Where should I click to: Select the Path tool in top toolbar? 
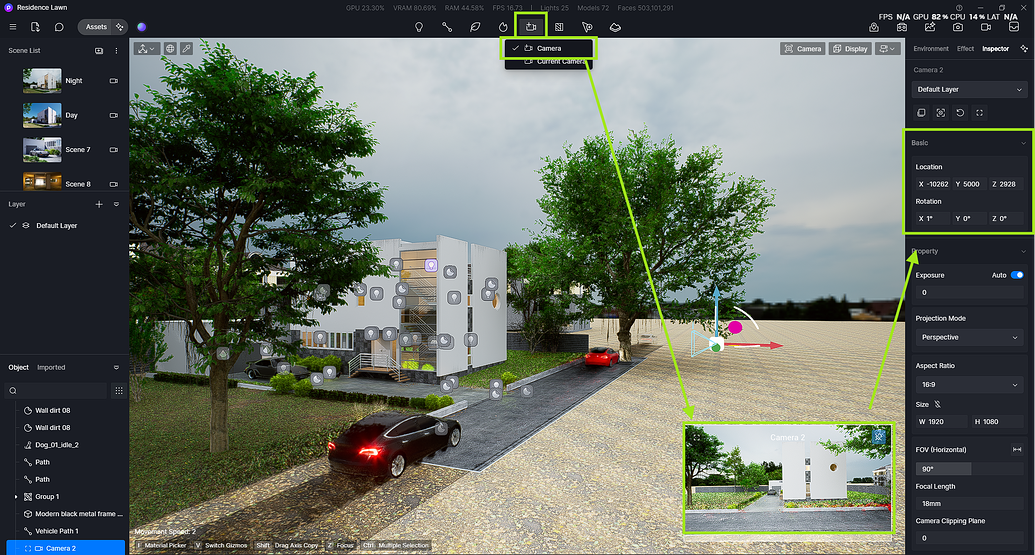pyautogui.click(x=447, y=27)
